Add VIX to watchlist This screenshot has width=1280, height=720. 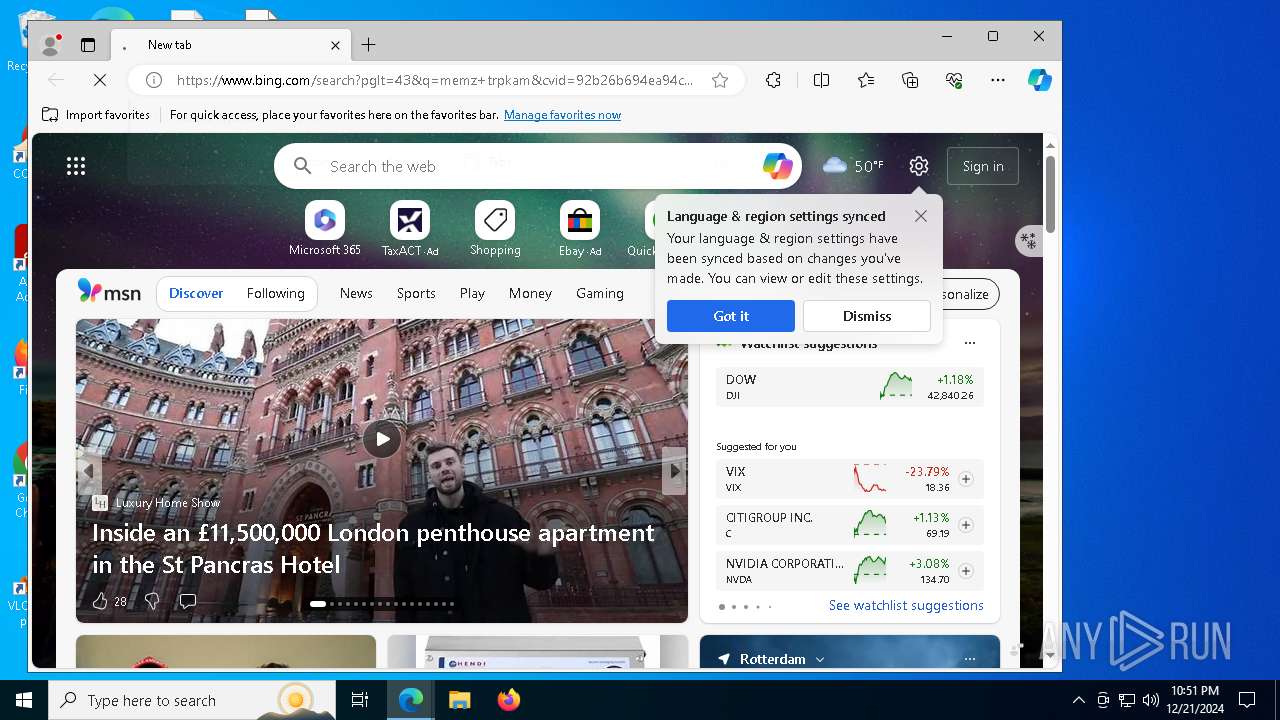click(x=965, y=479)
